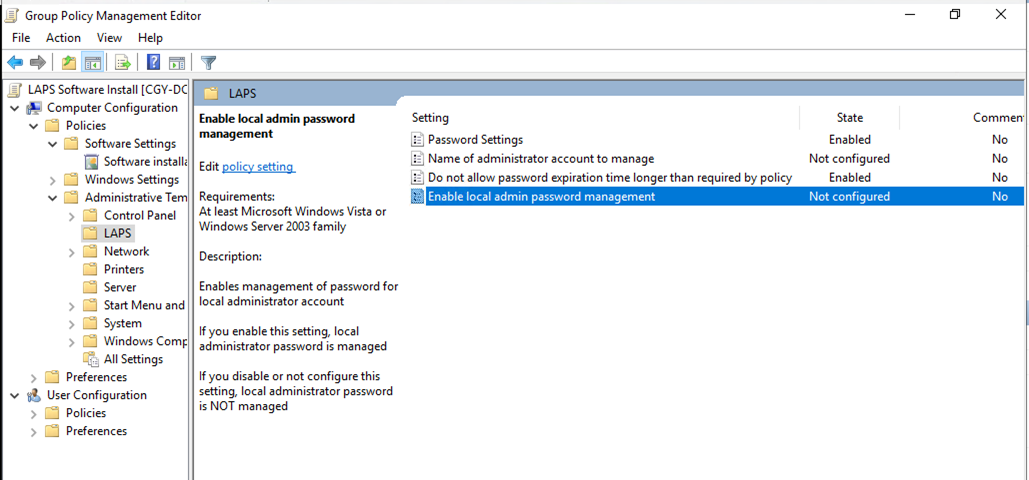Expand the Control Panel folder
1029x480 pixels.
click(72, 215)
